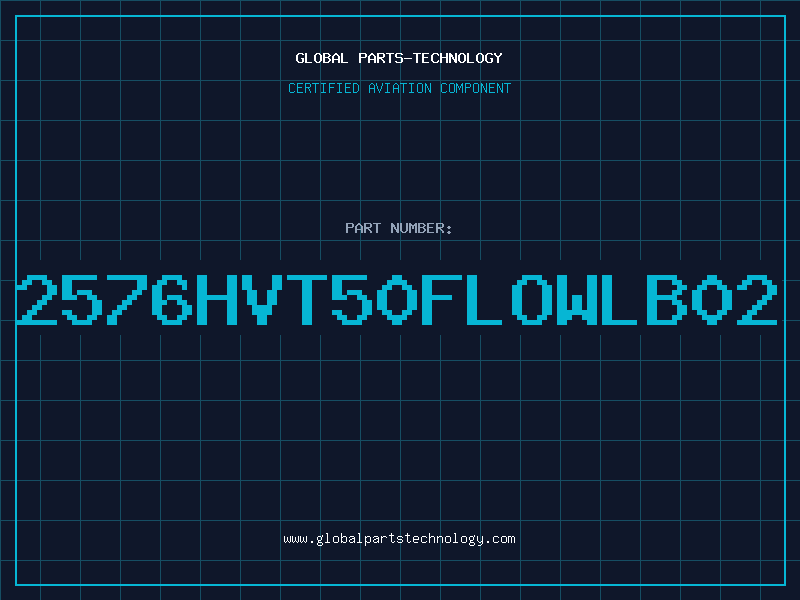Open the www.globalpartstechnology.com website link
Screen dimensions: 800x600
[399, 539]
